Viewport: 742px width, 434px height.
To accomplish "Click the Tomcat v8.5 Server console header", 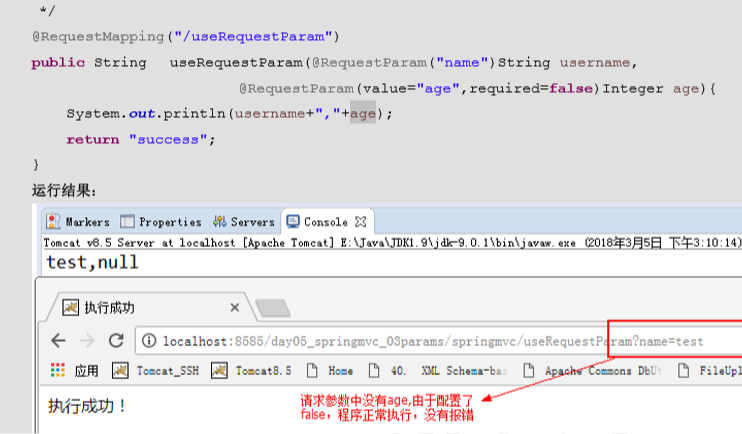I will [x=392, y=243].
